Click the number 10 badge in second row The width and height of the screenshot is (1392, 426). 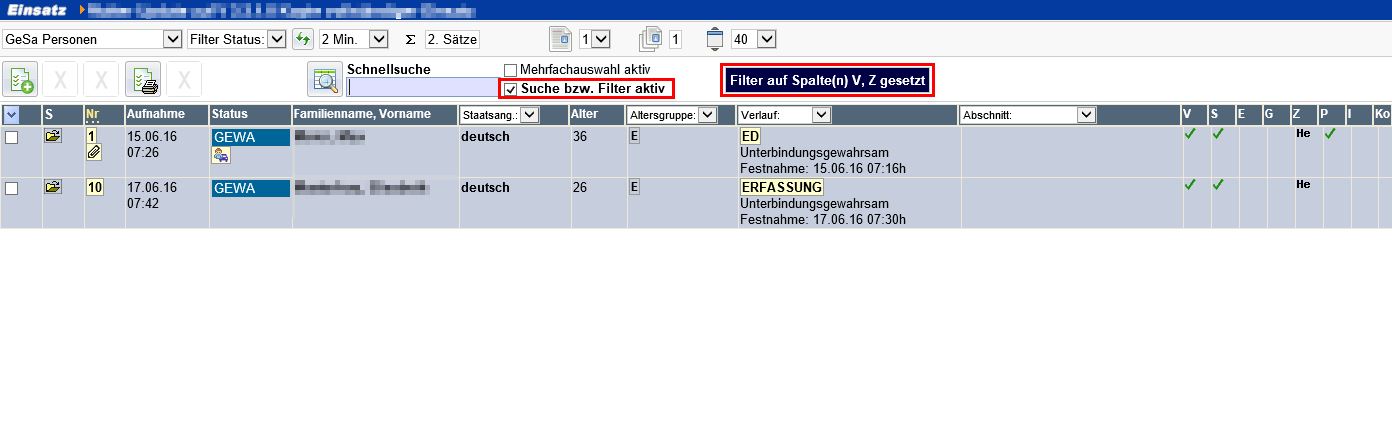95,187
